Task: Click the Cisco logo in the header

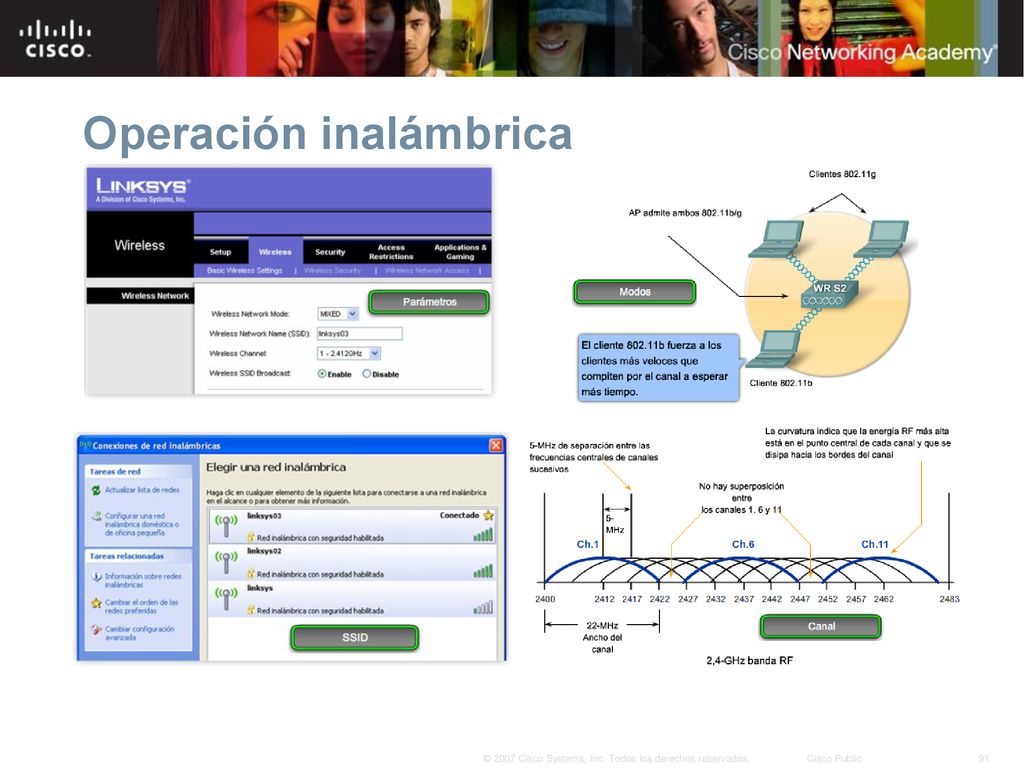Action: tap(55, 39)
